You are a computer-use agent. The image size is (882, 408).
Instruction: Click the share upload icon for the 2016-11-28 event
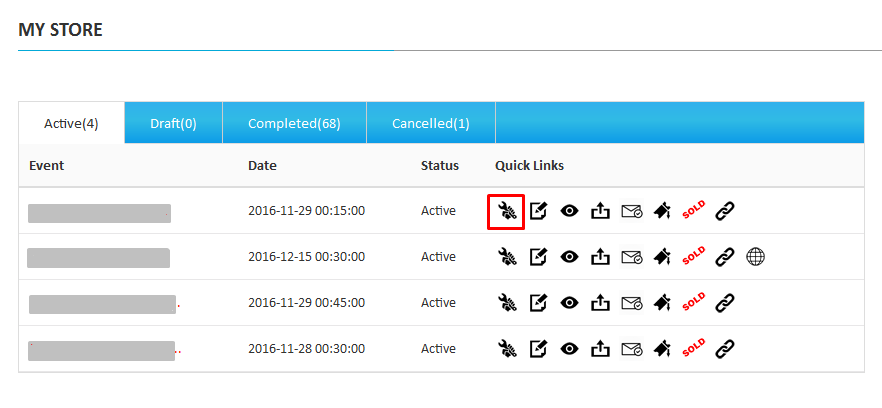600,349
